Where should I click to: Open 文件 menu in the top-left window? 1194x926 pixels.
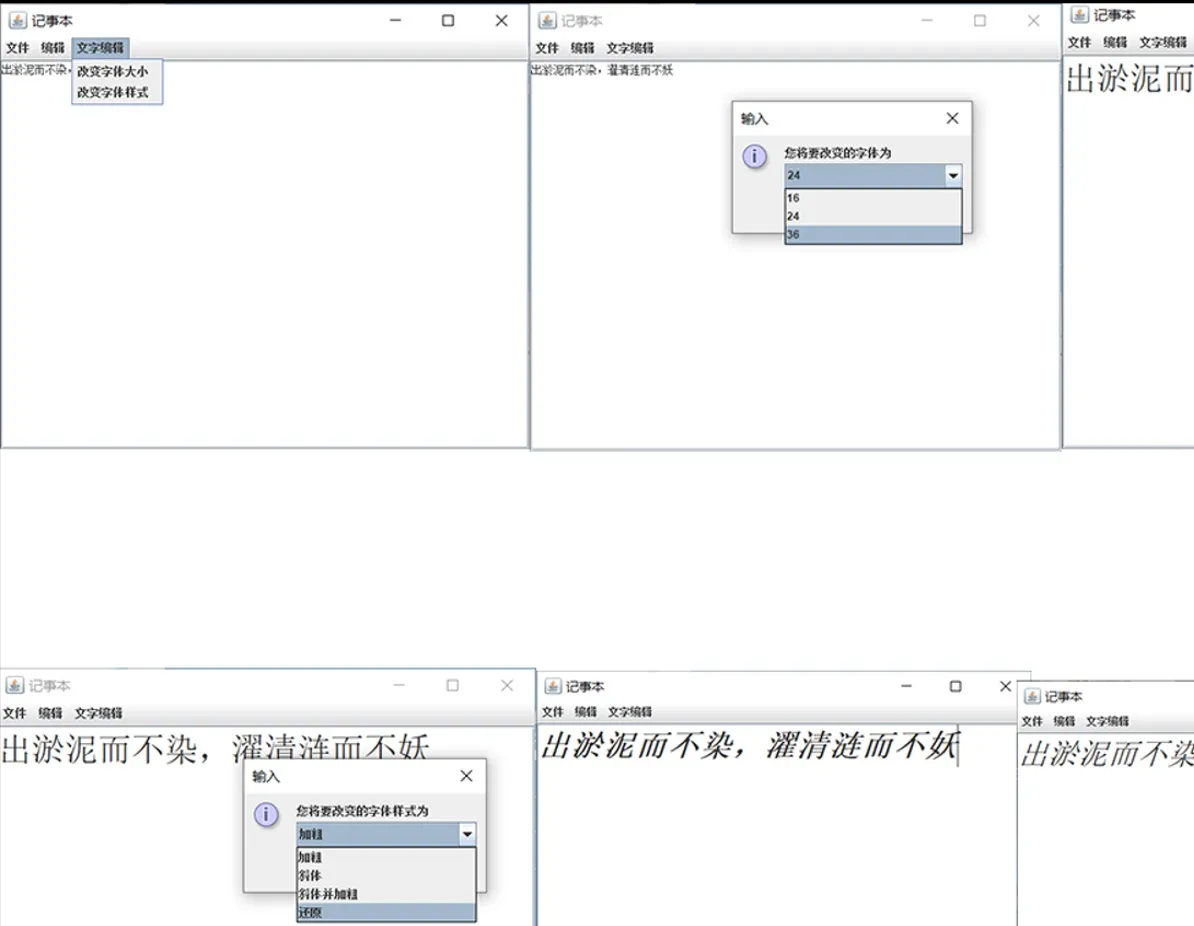[18, 48]
